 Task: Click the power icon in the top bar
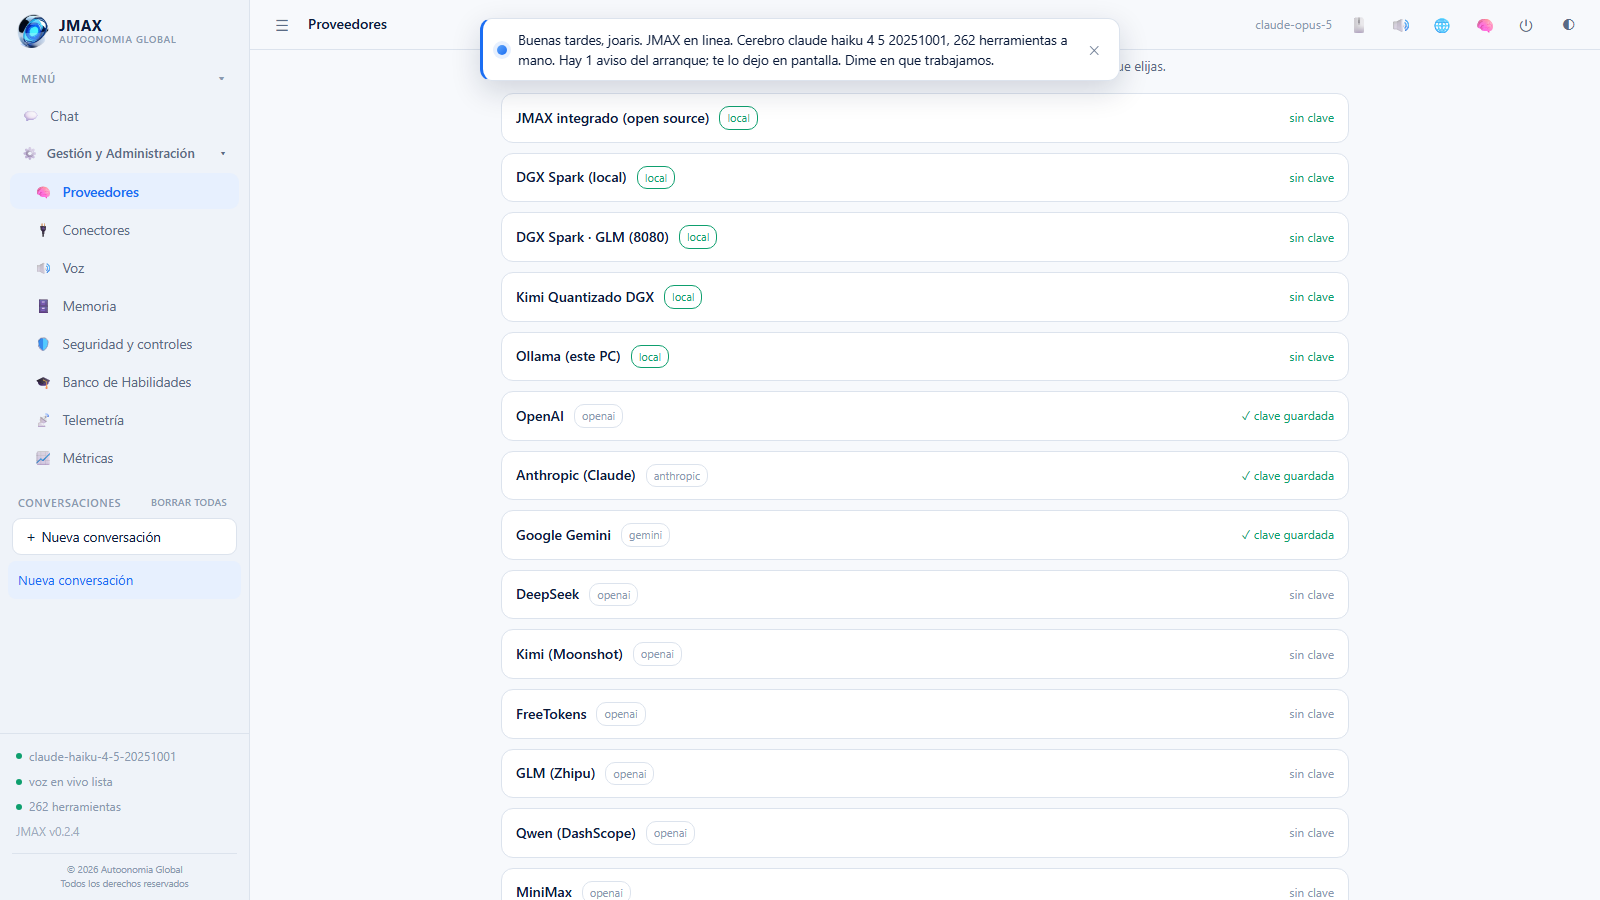coord(1526,25)
